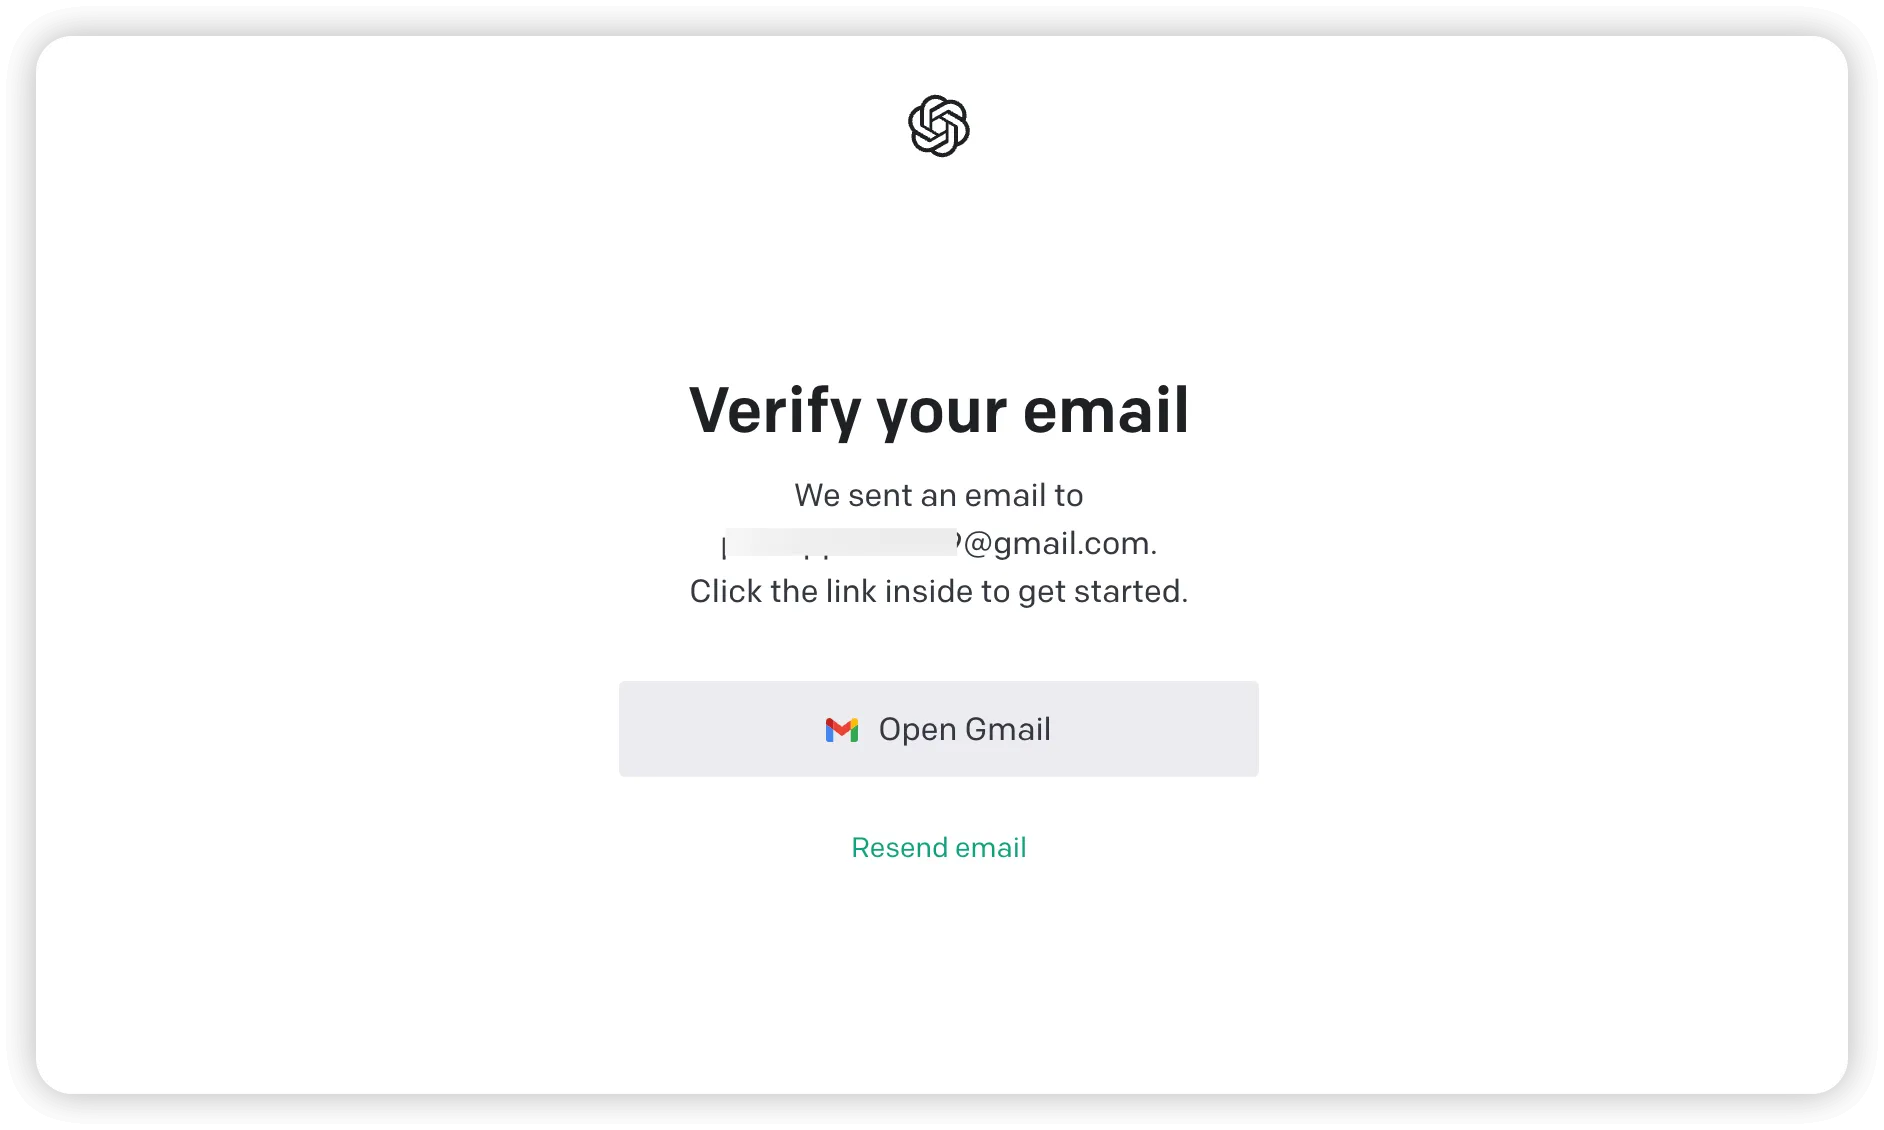Click the word "Gmail" inside the button
This screenshot has width=1884, height=1130.
[x=1008, y=729]
